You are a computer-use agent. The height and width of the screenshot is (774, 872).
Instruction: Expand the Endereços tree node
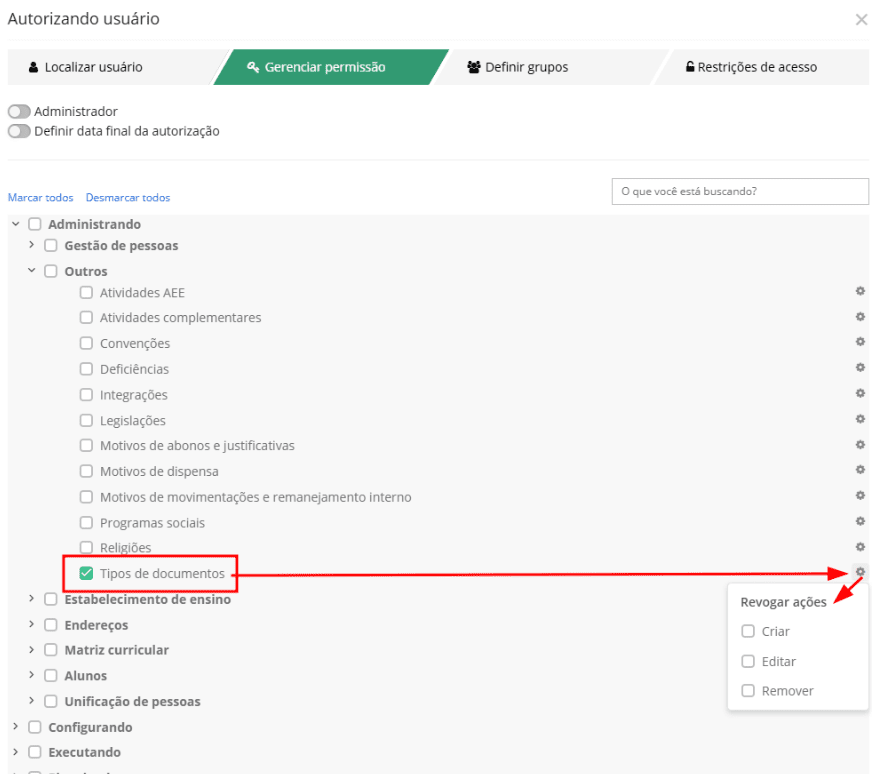point(31,624)
